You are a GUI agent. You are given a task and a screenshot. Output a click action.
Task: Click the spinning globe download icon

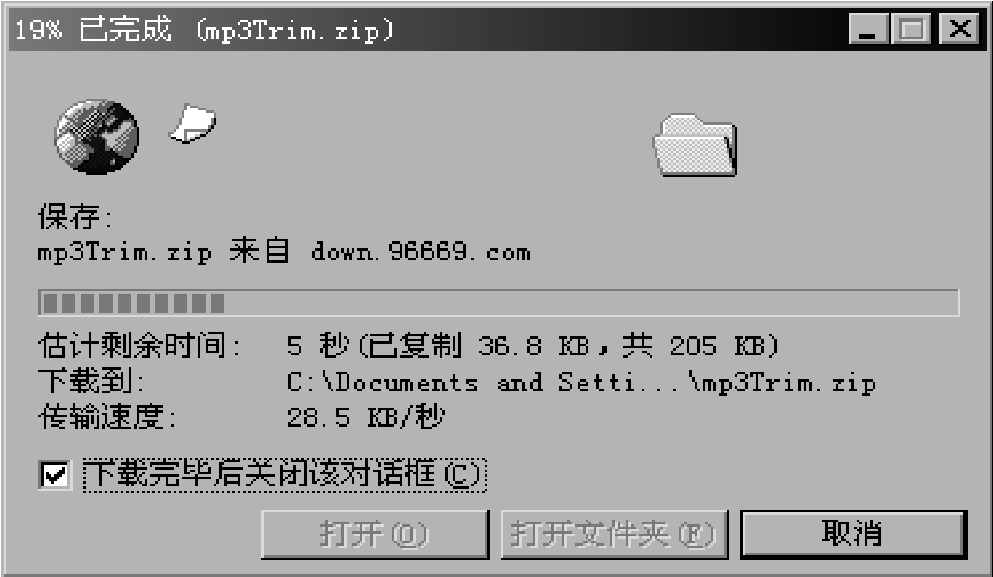pos(97,136)
